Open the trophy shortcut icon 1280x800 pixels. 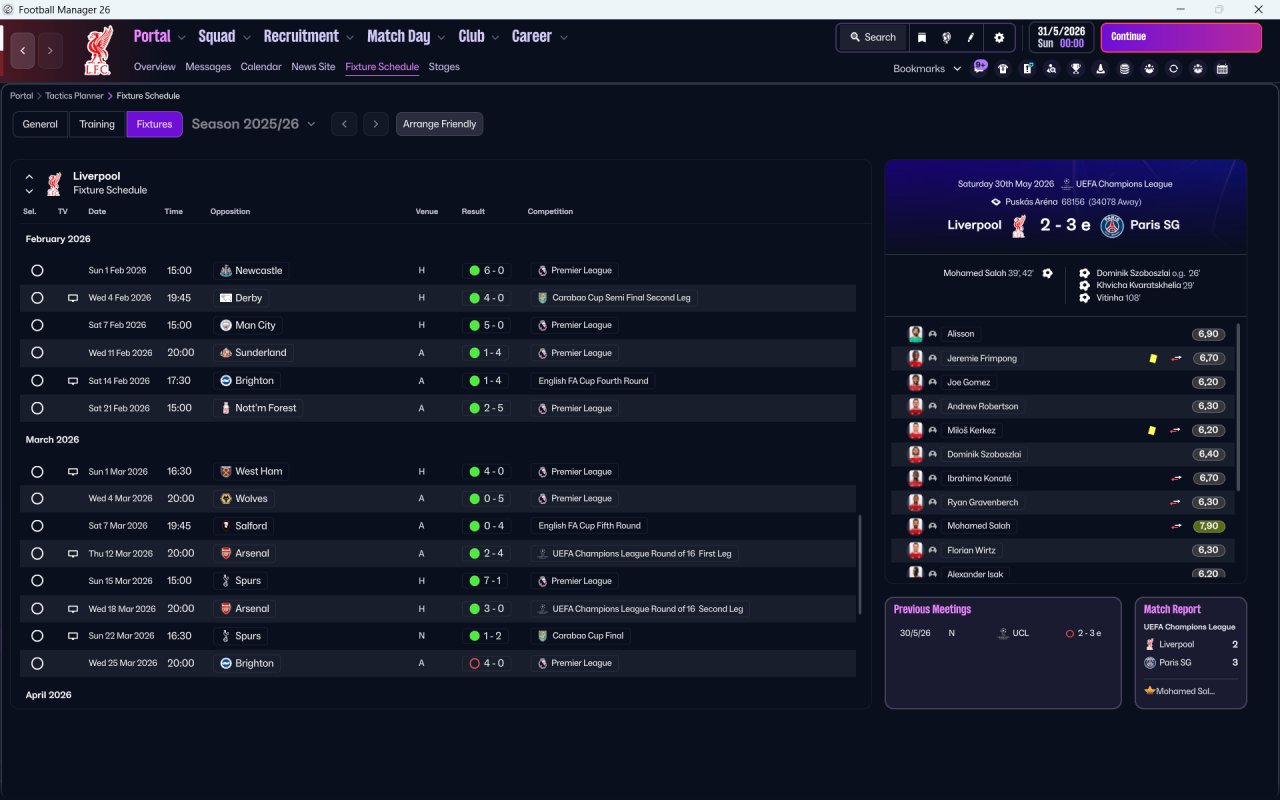(x=1076, y=69)
